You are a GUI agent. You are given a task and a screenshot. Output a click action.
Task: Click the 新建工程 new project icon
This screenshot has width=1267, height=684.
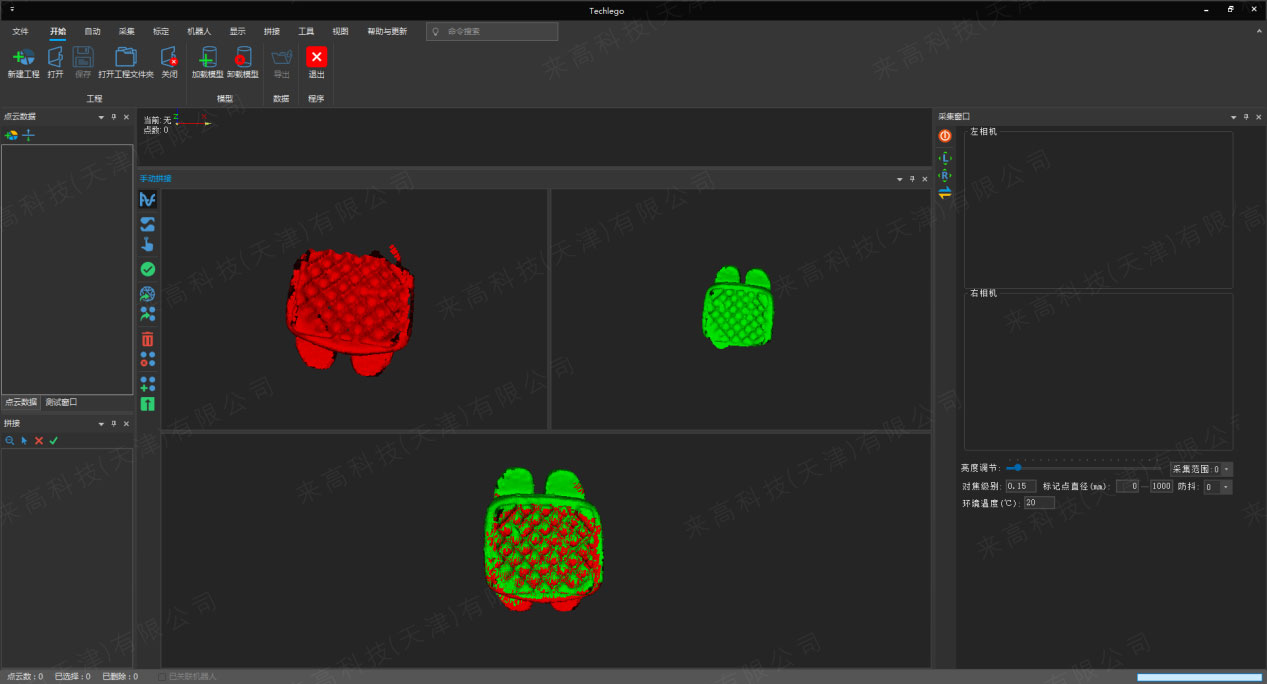click(23, 57)
